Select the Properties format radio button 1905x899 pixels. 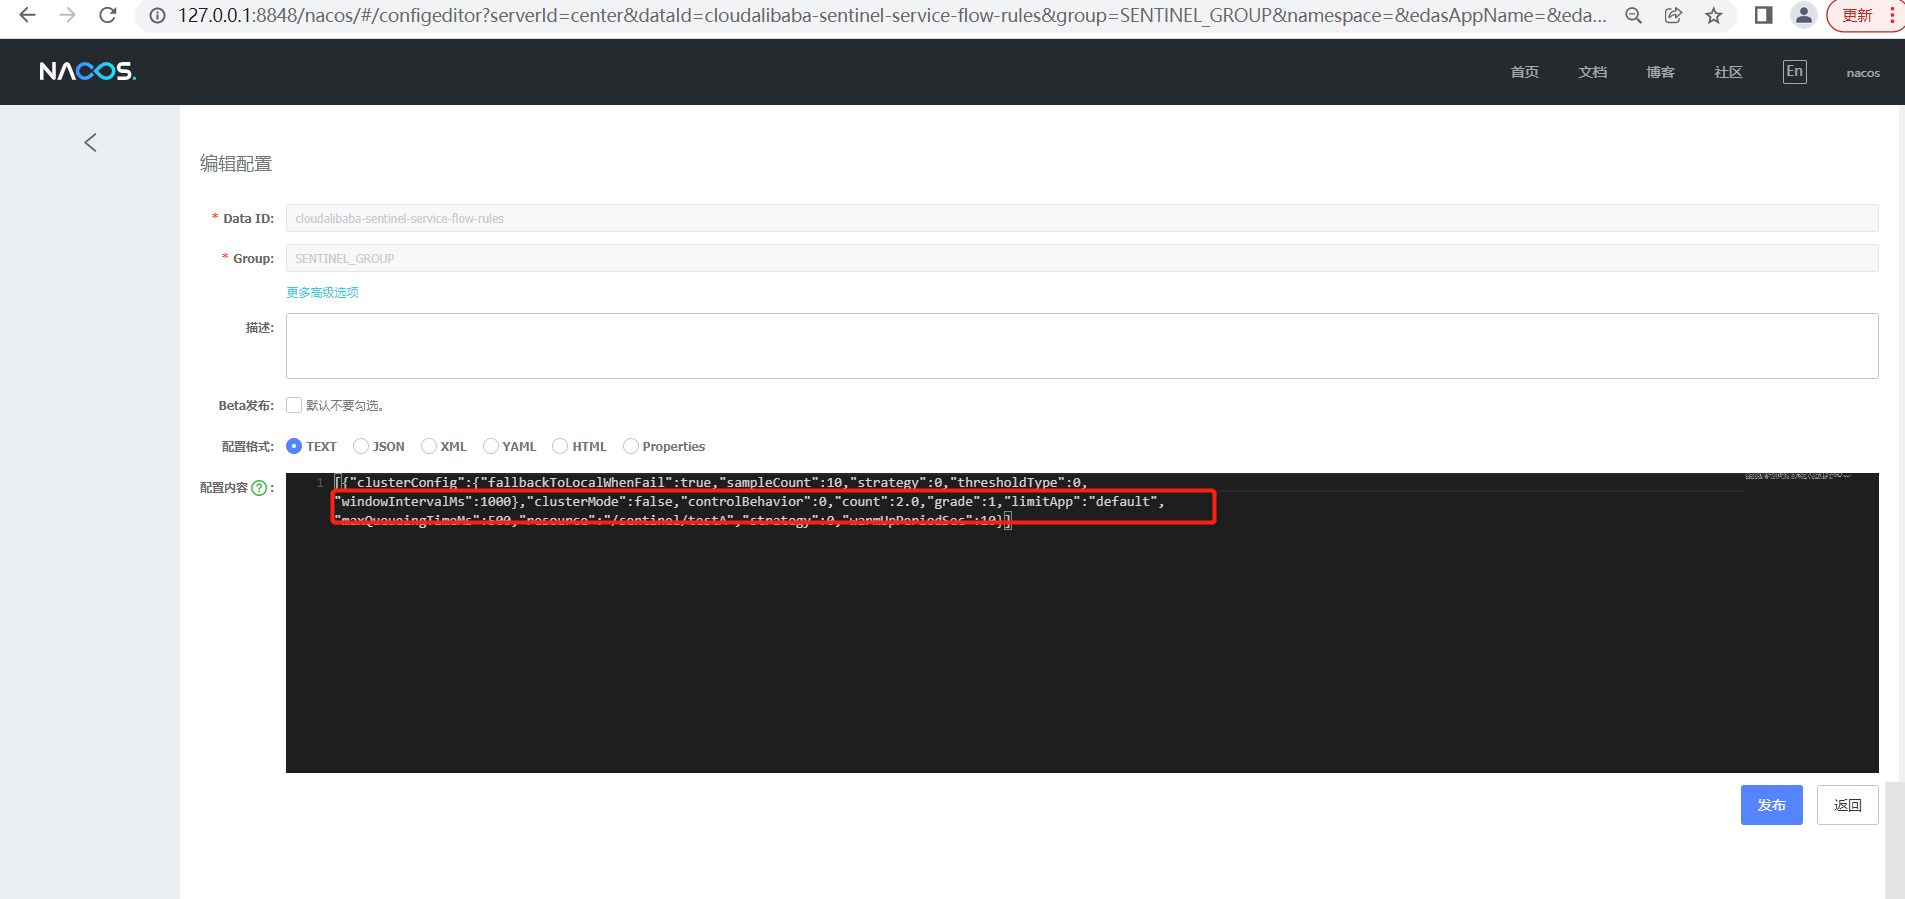click(x=631, y=446)
